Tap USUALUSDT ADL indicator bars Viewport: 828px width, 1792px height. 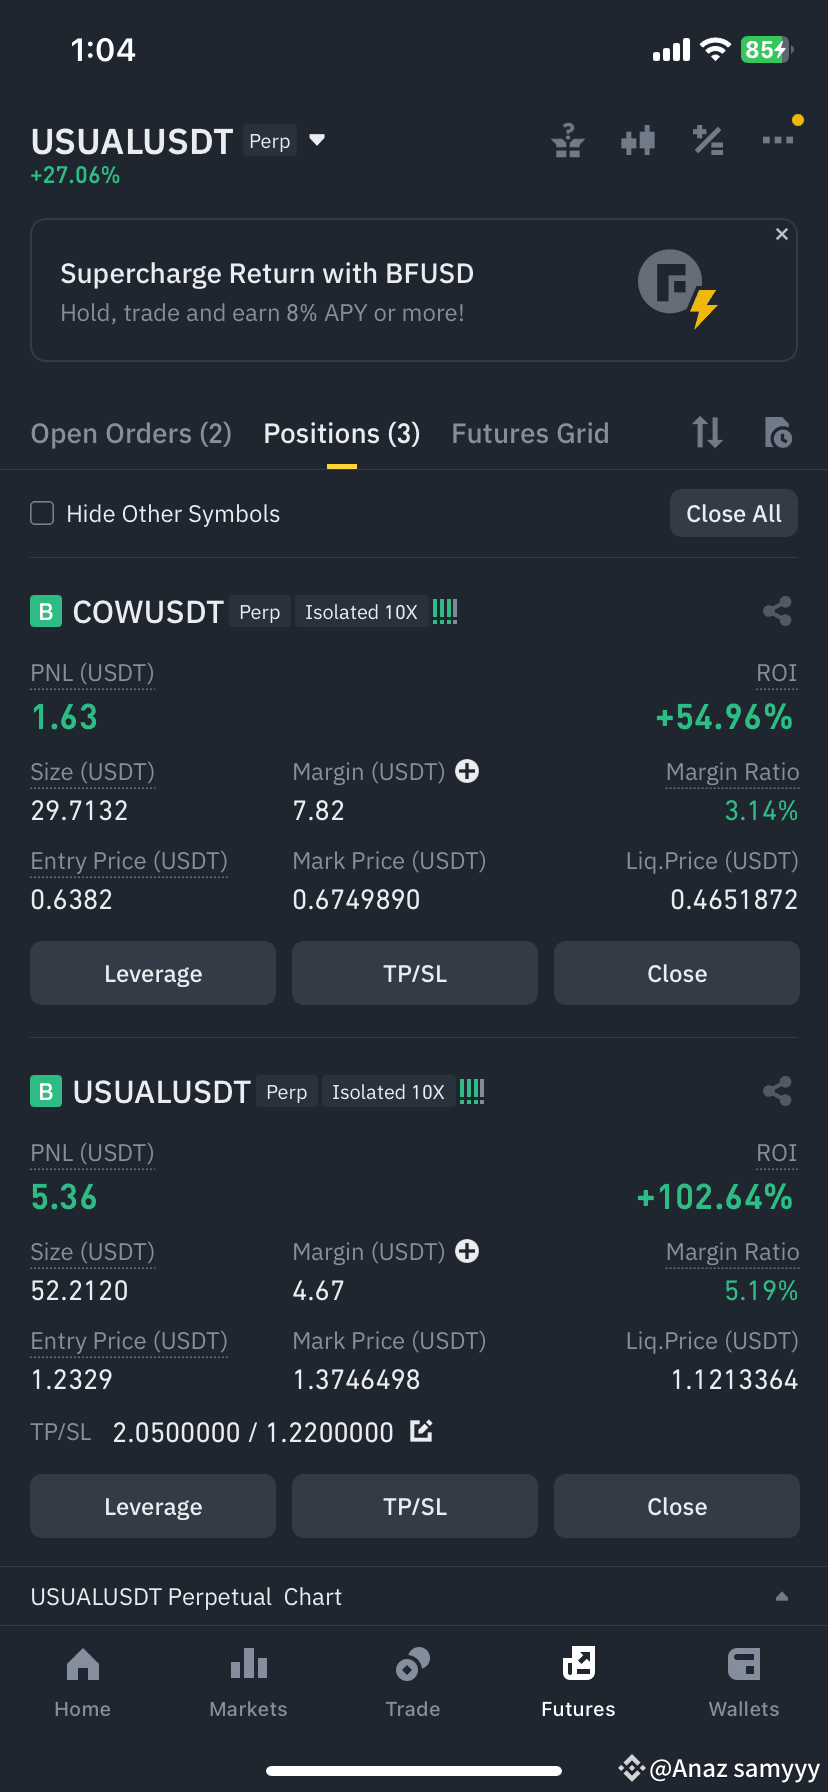point(472,1091)
